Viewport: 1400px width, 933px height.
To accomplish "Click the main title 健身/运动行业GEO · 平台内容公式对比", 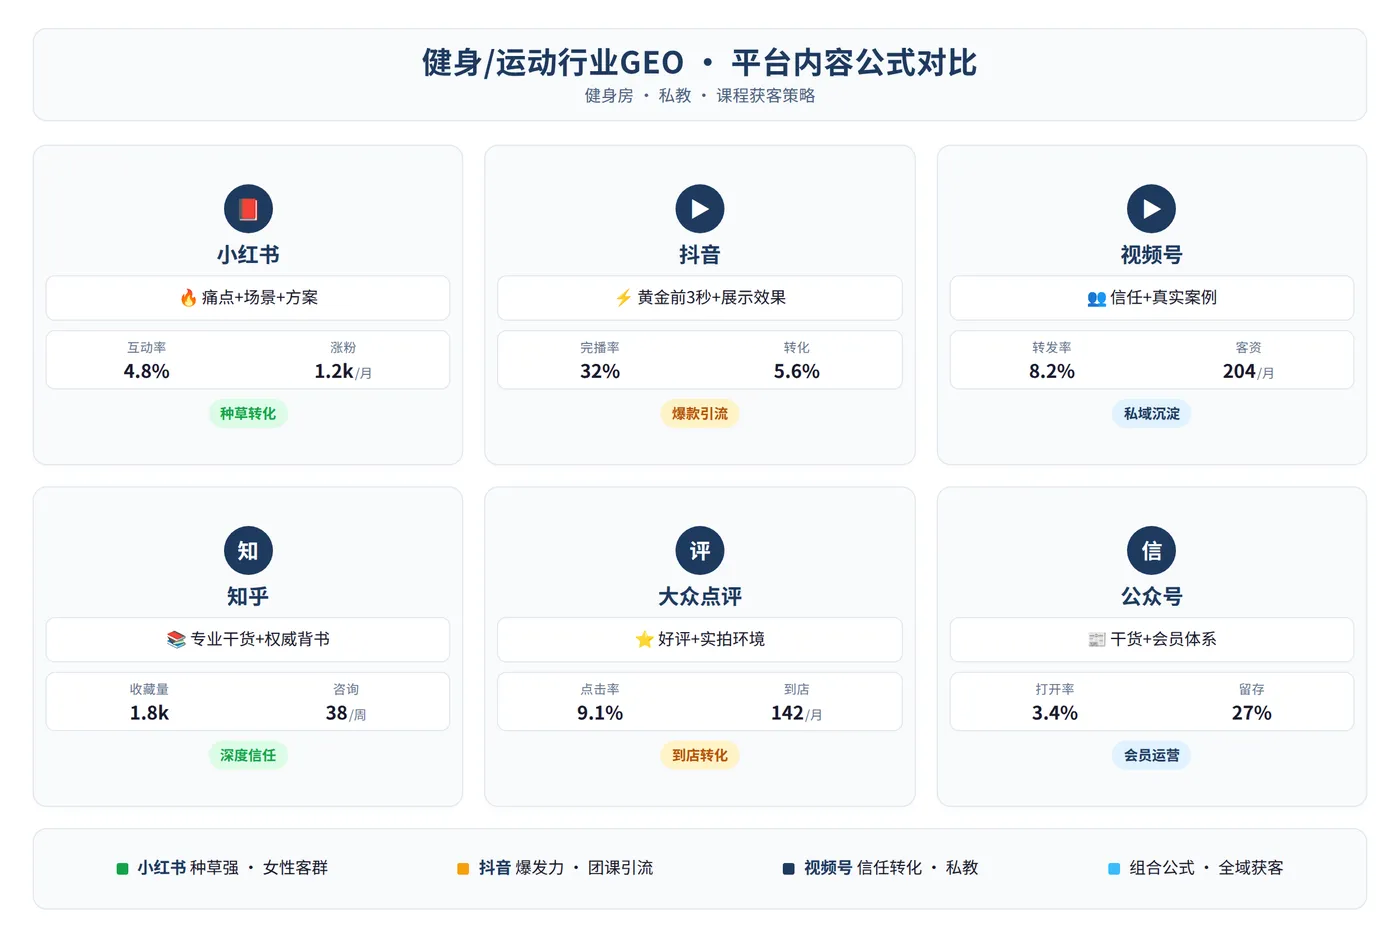I will pos(700,63).
